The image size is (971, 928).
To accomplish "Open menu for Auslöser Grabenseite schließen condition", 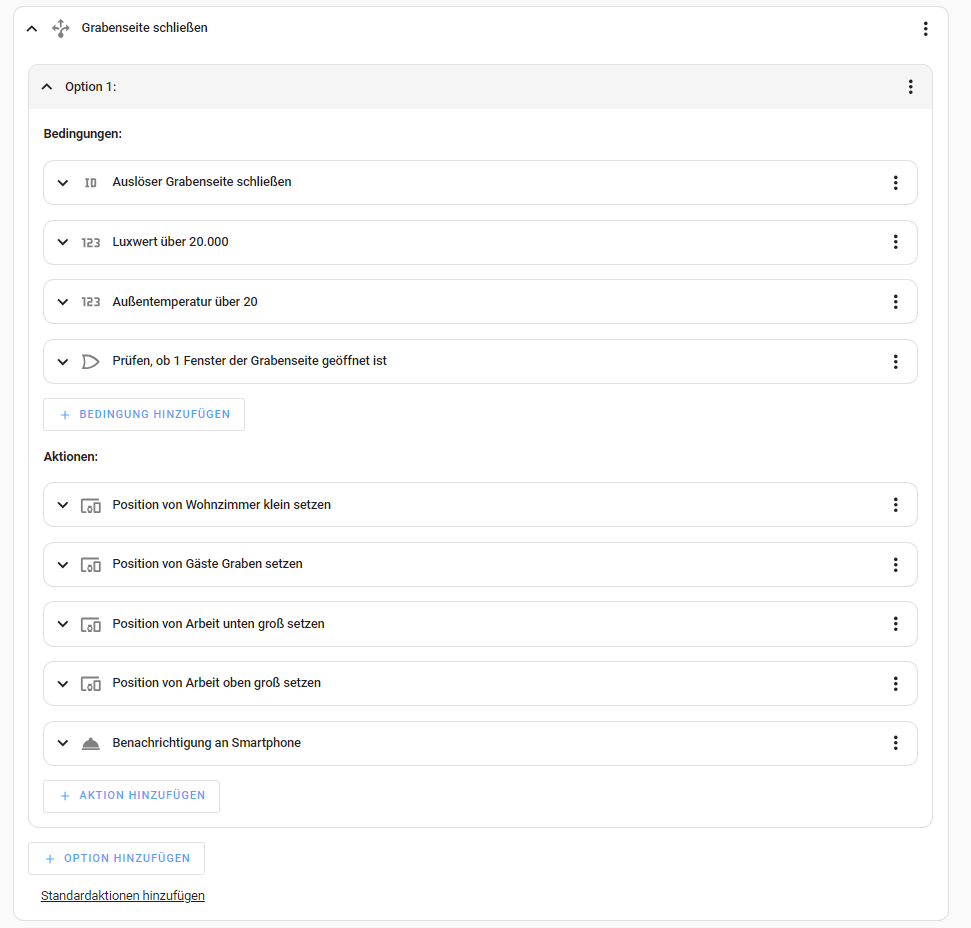I will click(895, 182).
